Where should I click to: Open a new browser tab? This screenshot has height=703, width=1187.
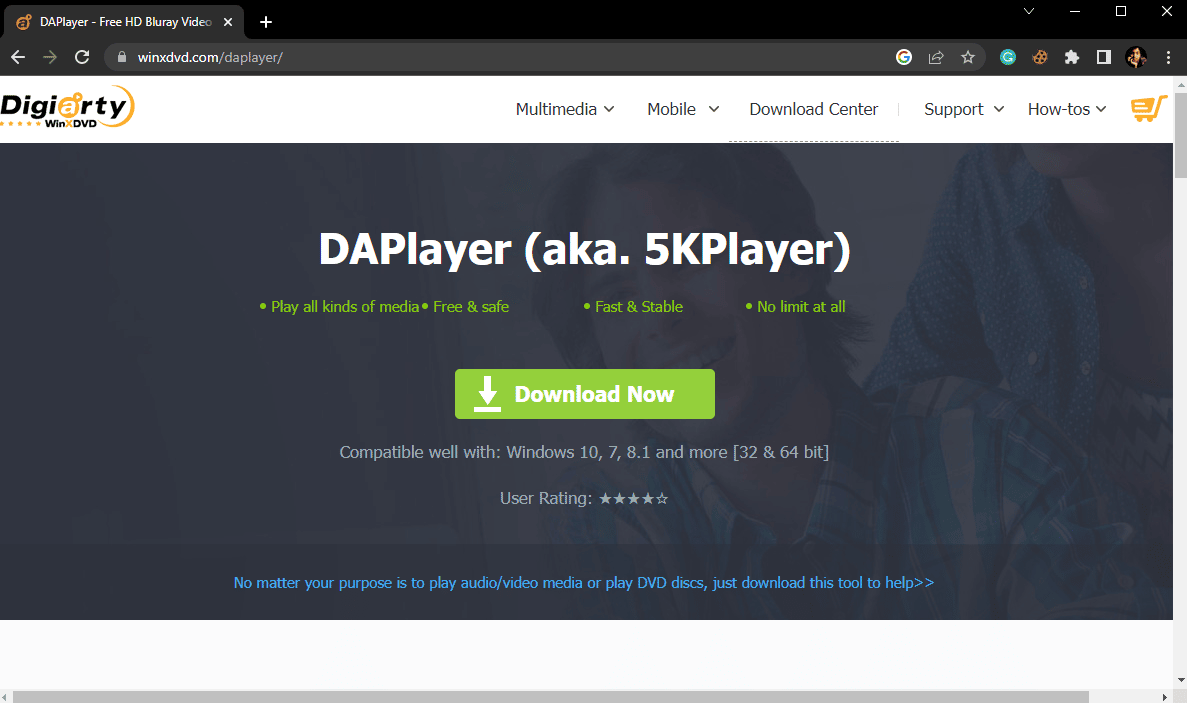pos(266,22)
